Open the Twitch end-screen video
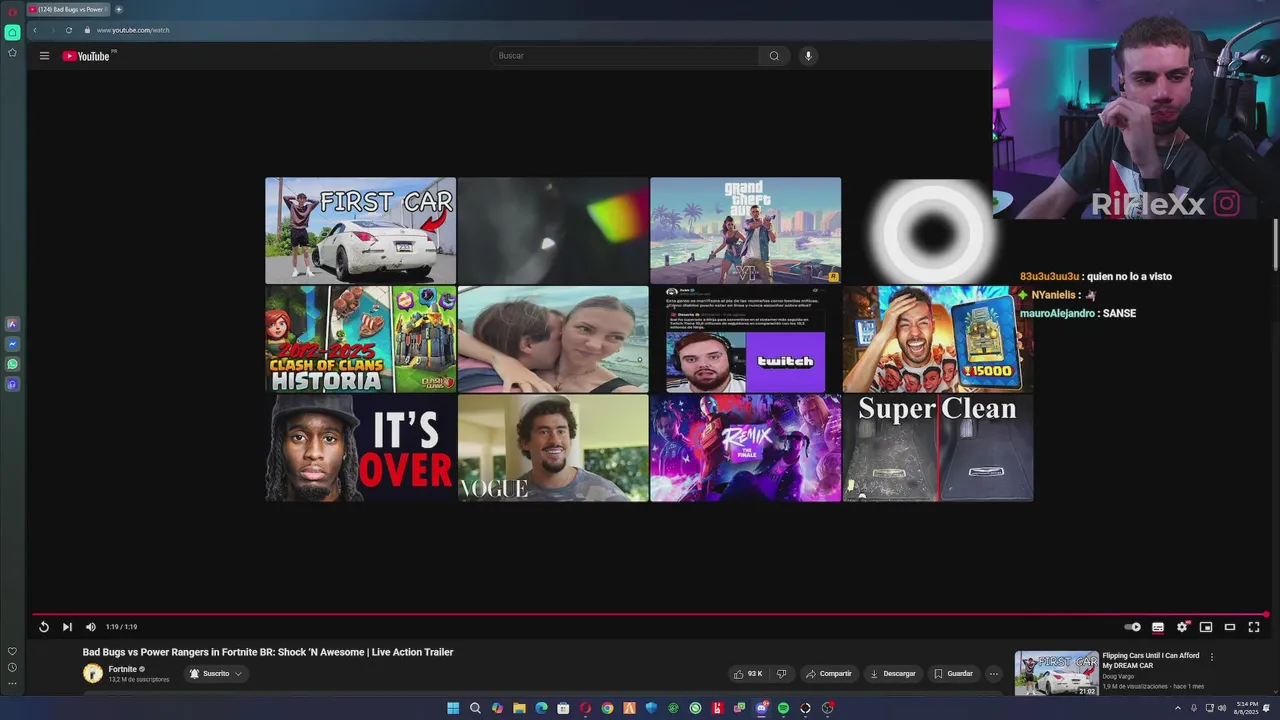Screen dimensions: 1280x720 pyautogui.click(x=745, y=339)
